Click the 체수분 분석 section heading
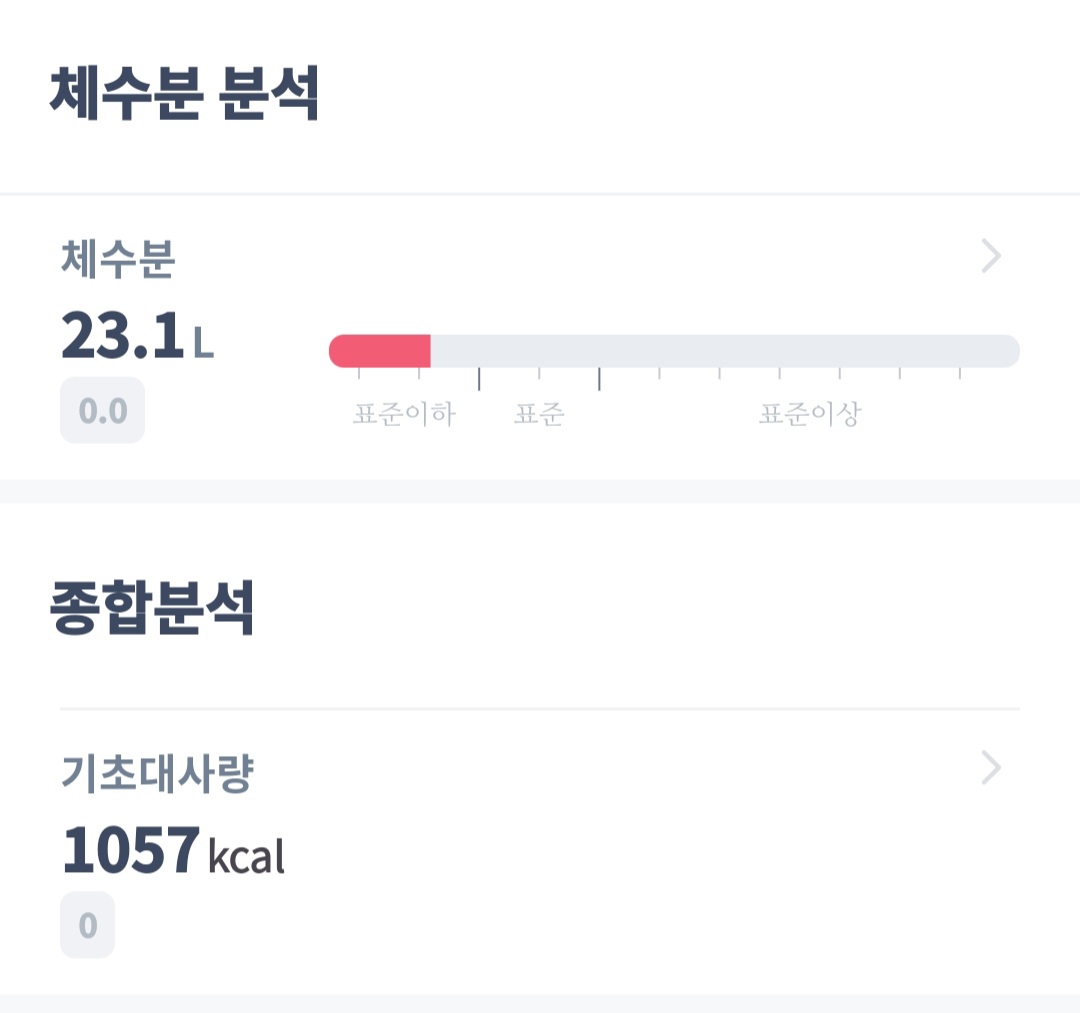Viewport: 1080px width, 1013px height. [x=184, y=93]
